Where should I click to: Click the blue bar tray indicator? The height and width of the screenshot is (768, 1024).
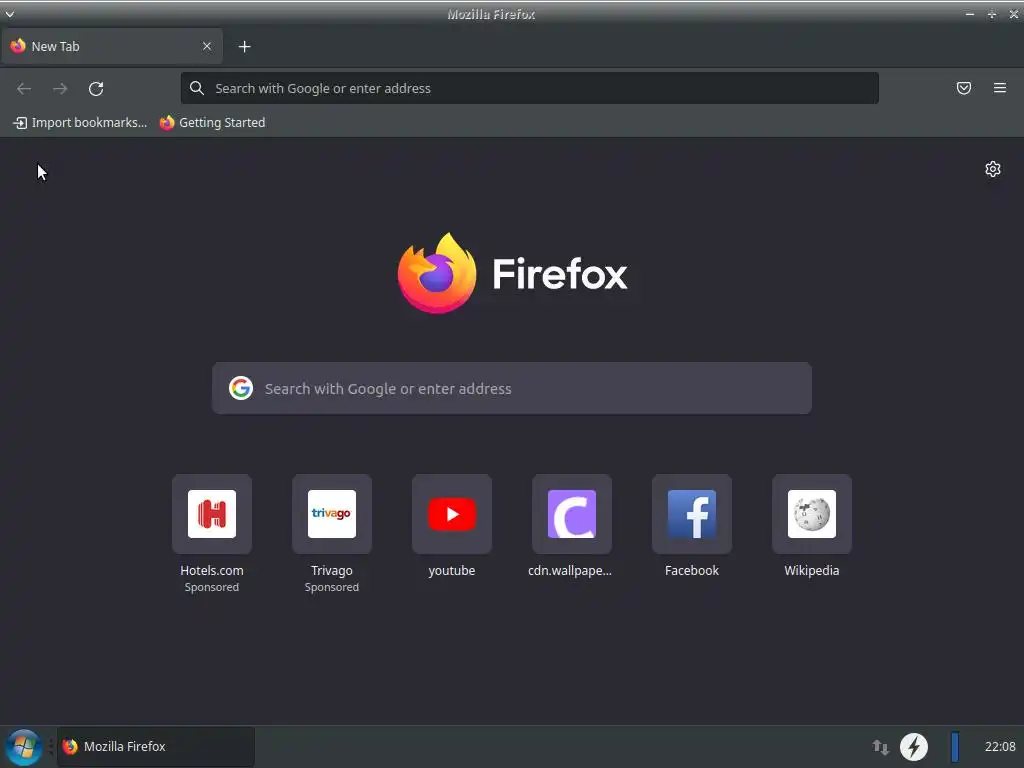pyautogui.click(x=955, y=746)
